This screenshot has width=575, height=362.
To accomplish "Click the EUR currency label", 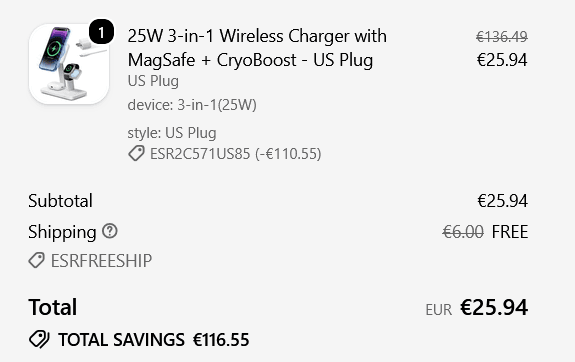I will (x=439, y=310).
